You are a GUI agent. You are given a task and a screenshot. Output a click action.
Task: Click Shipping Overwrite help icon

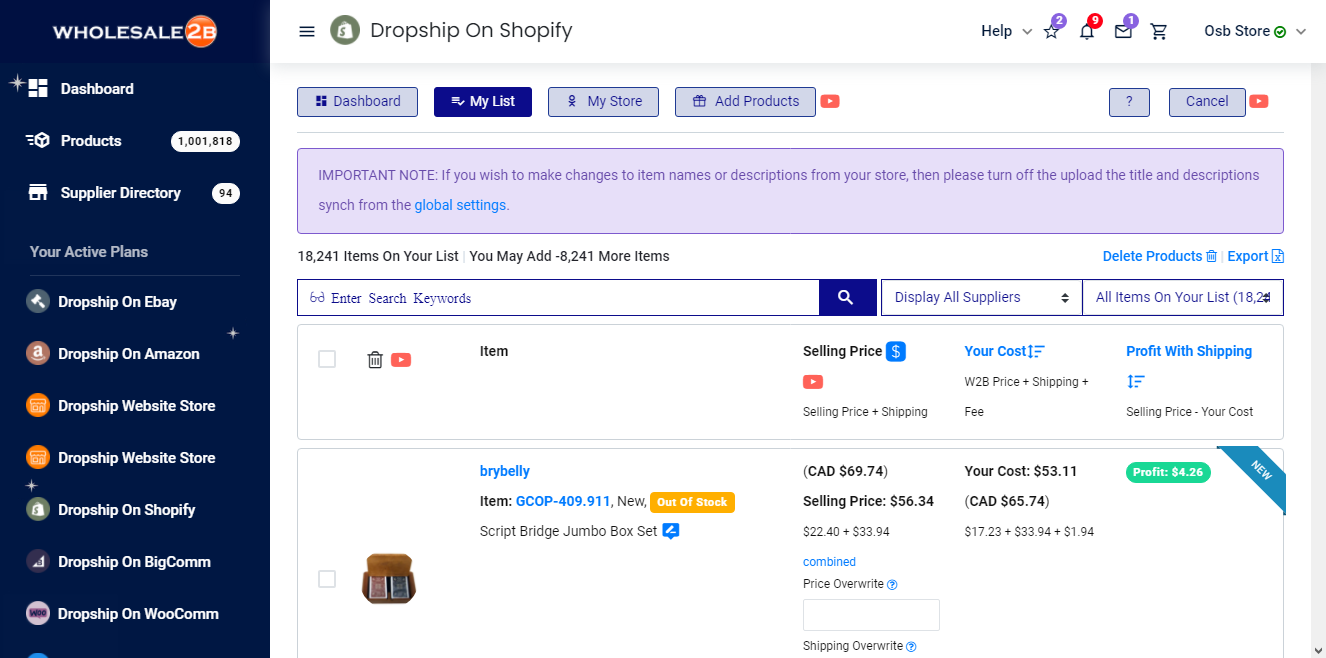coord(912,646)
